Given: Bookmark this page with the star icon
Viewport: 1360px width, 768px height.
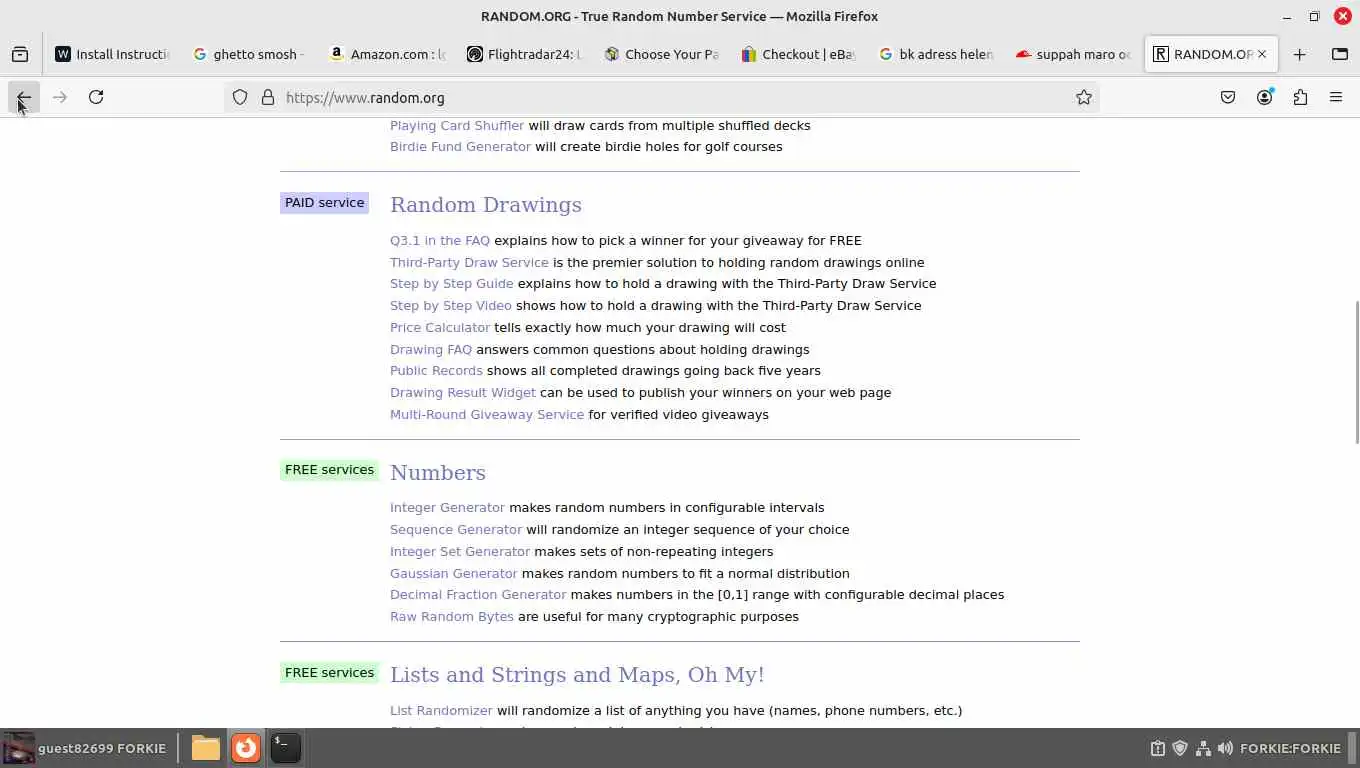Looking at the screenshot, I should pos(1083,97).
